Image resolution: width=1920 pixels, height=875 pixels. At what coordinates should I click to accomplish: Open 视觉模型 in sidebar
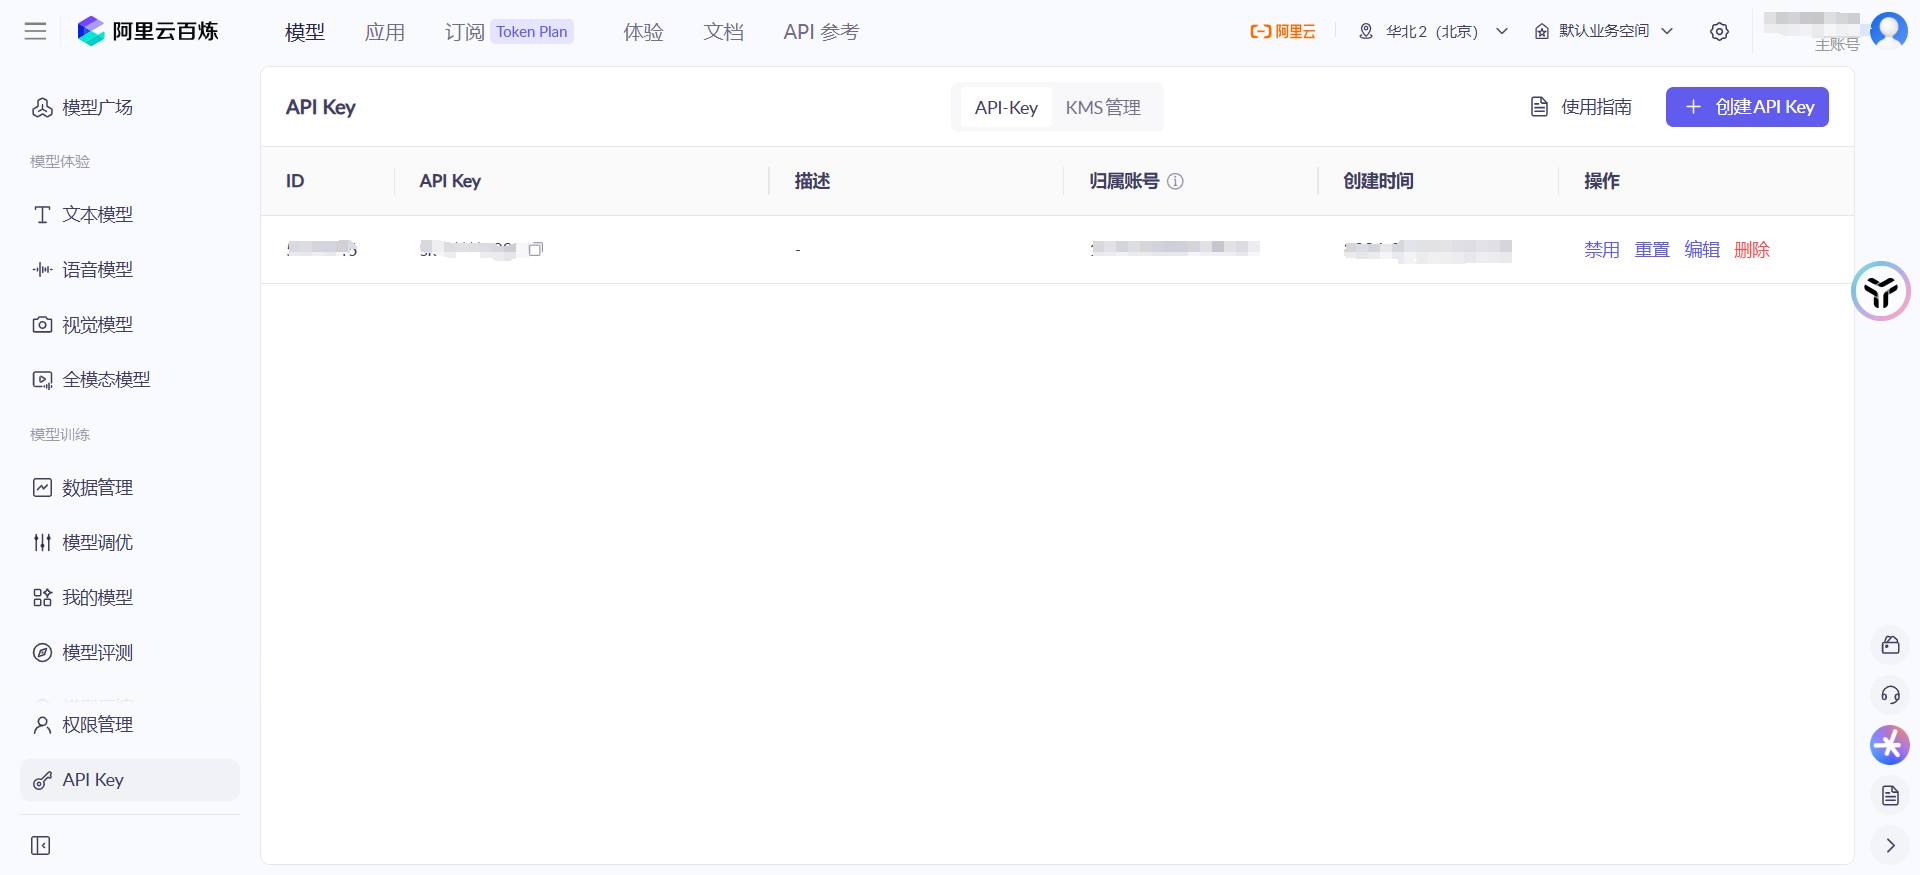tap(130, 325)
